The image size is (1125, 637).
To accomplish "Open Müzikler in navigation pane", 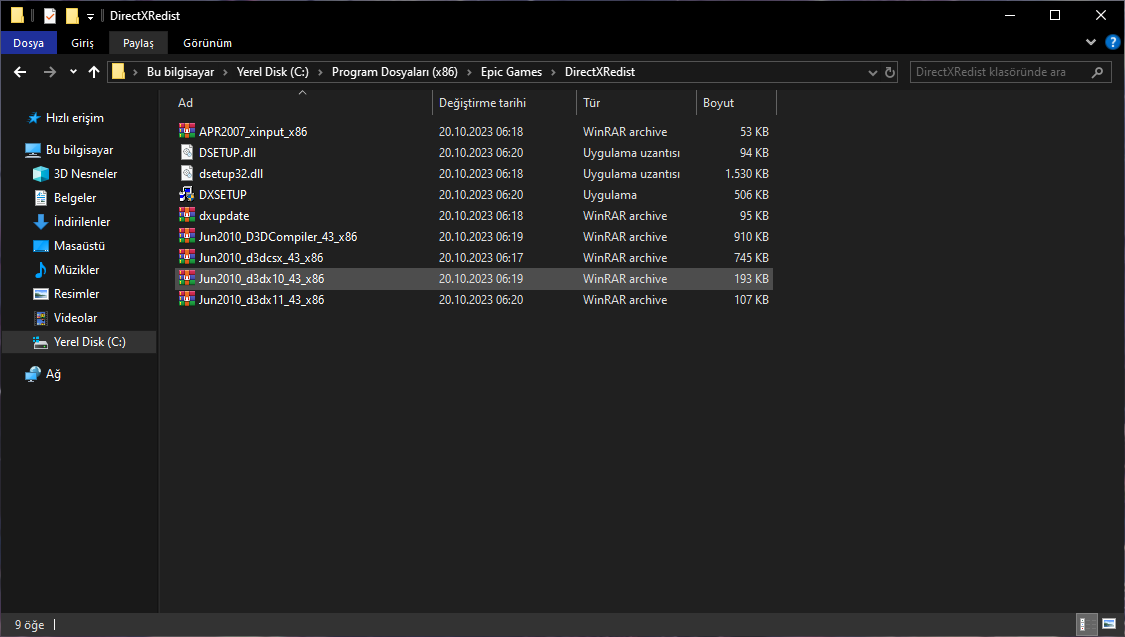I will pyautogui.click(x=76, y=270).
